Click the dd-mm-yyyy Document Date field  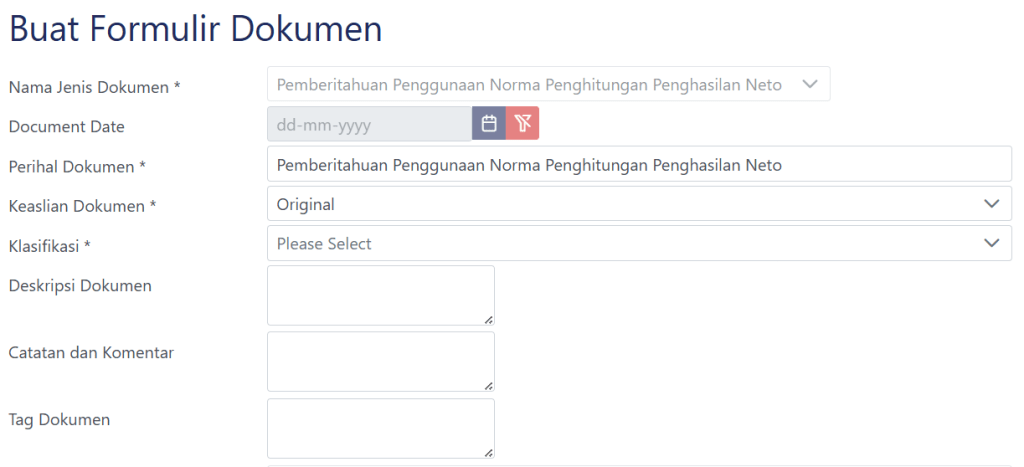click(369, 124)
